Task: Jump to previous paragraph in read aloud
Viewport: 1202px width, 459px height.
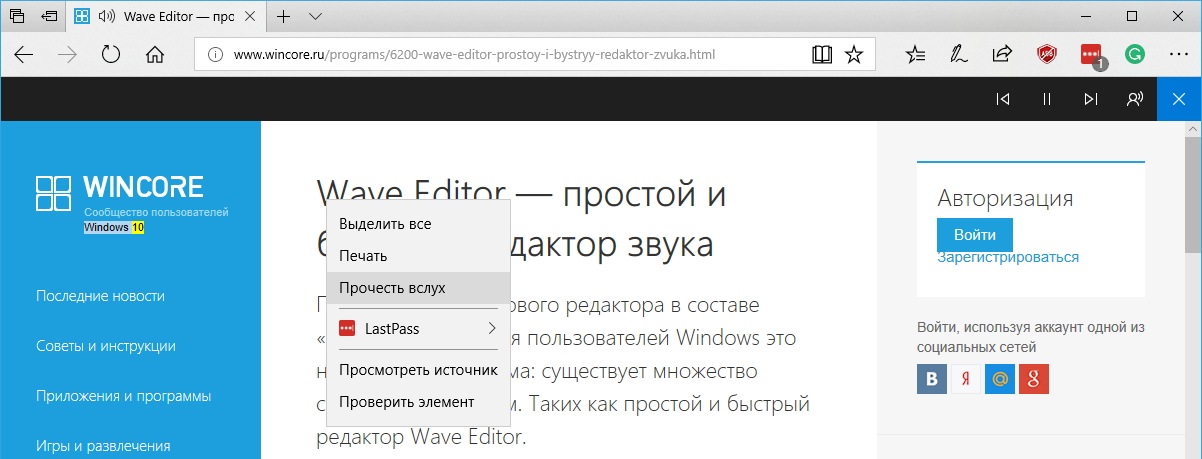Action: 1003,98
